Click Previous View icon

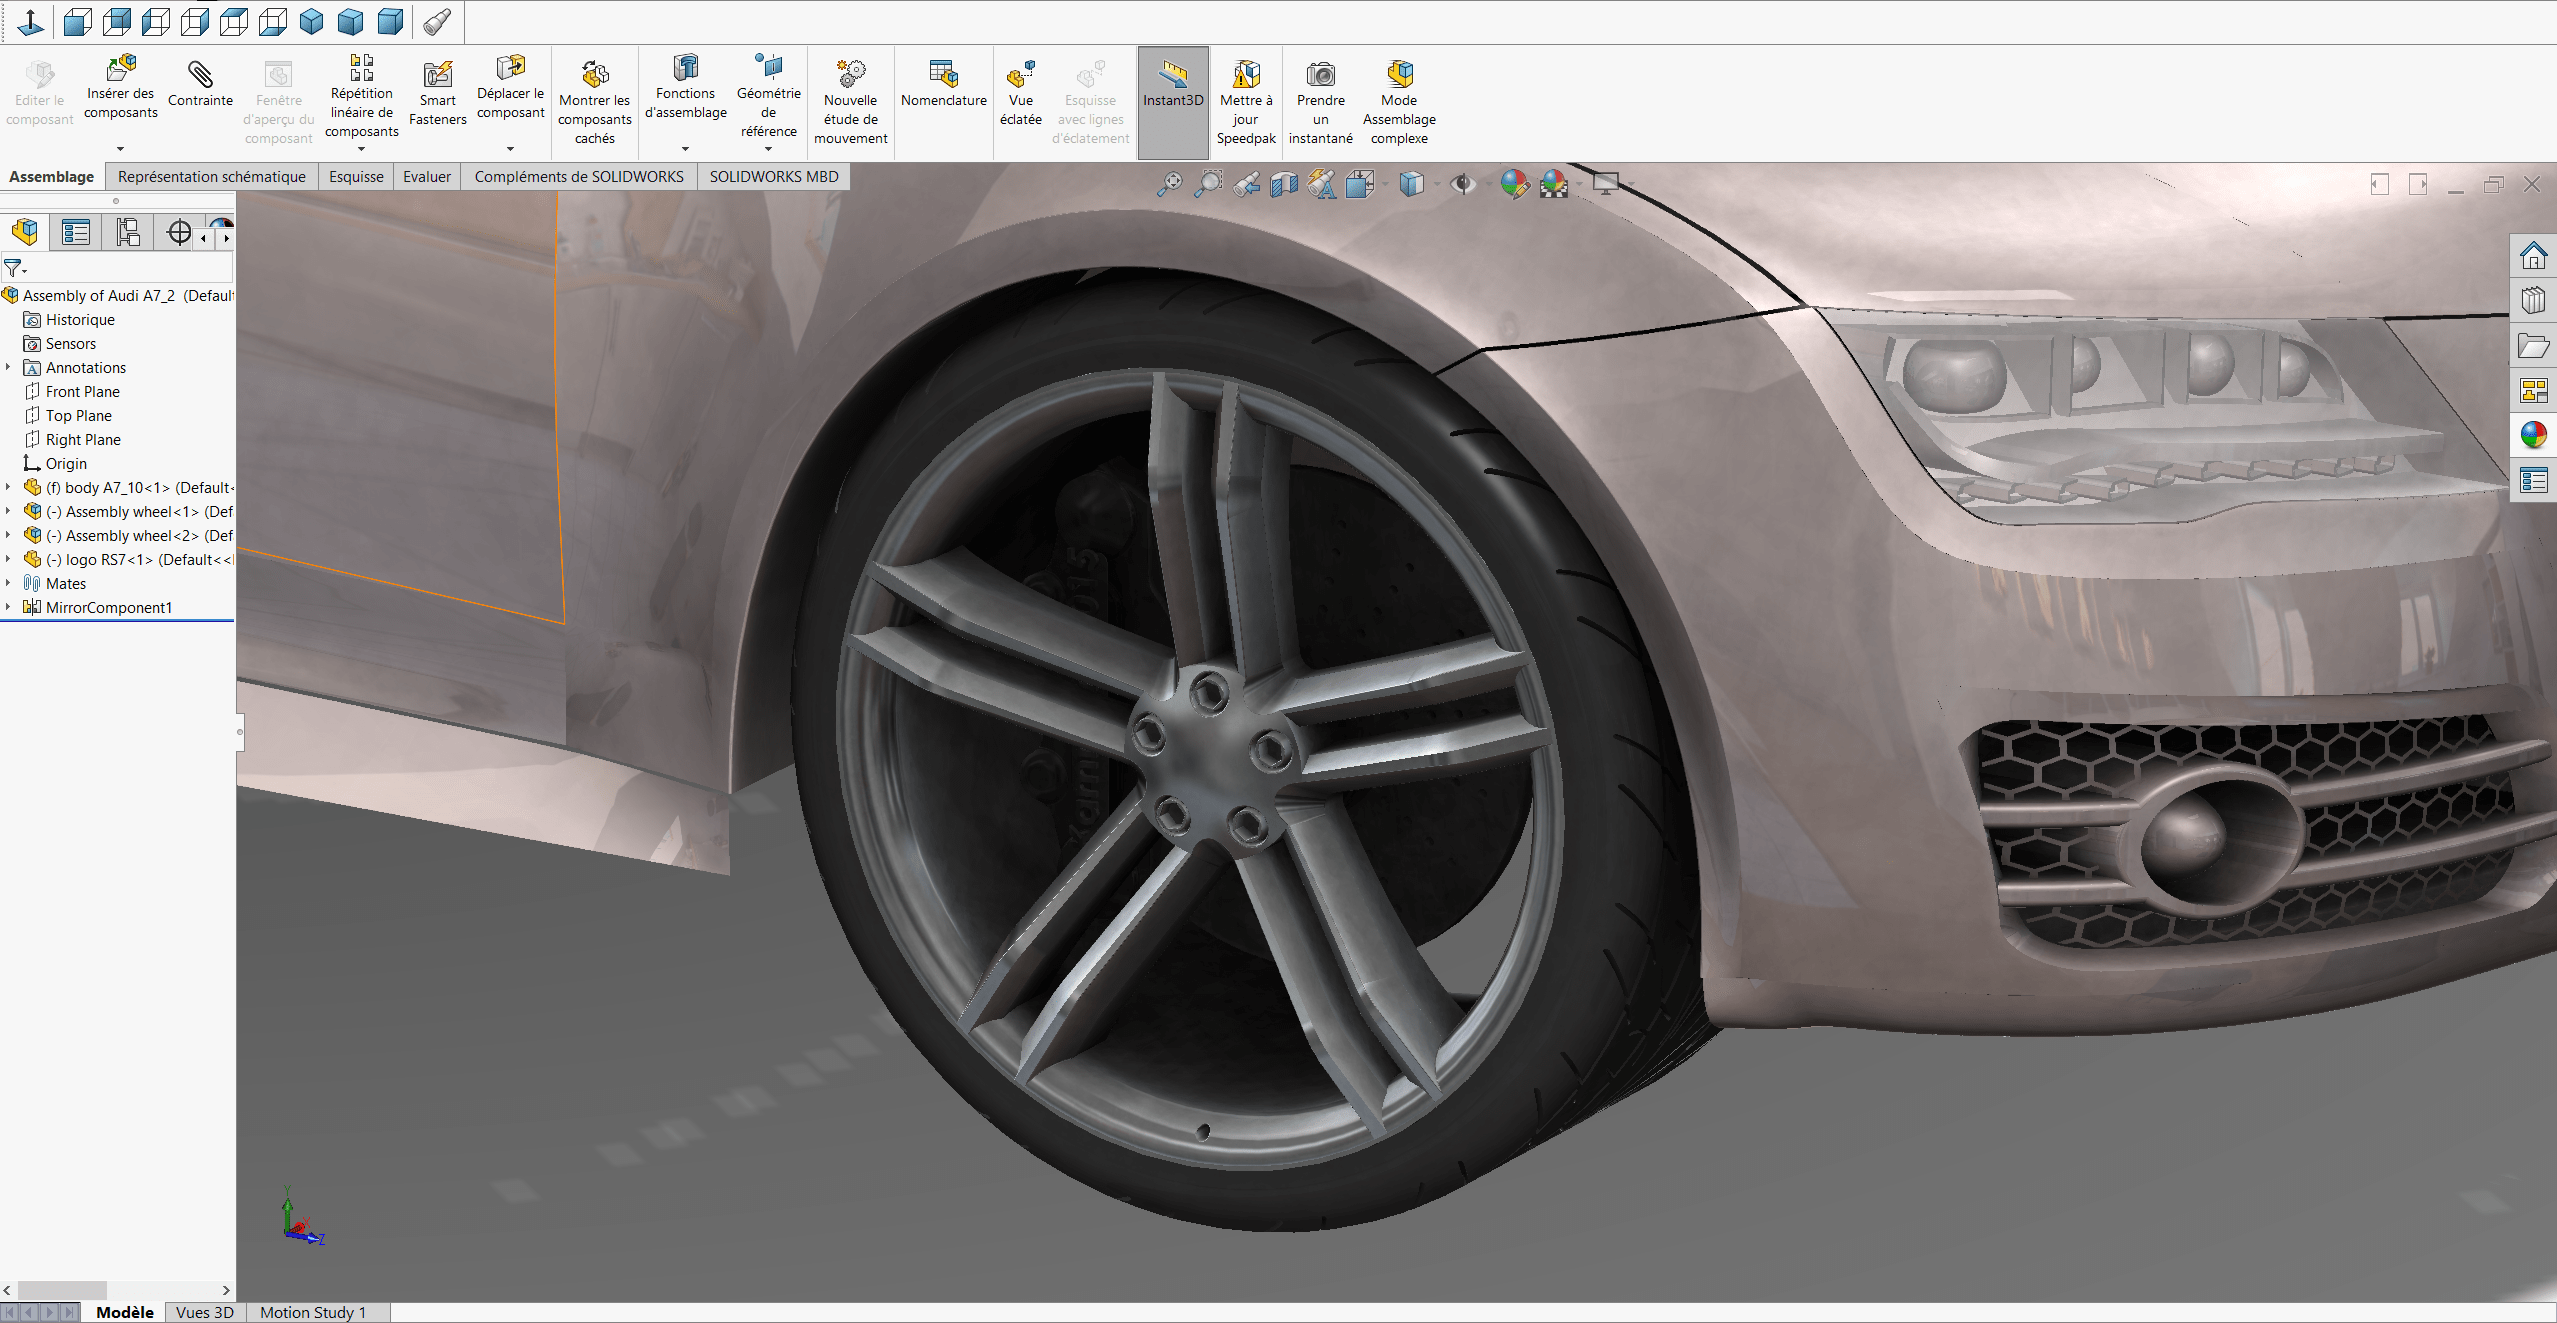1246,184
